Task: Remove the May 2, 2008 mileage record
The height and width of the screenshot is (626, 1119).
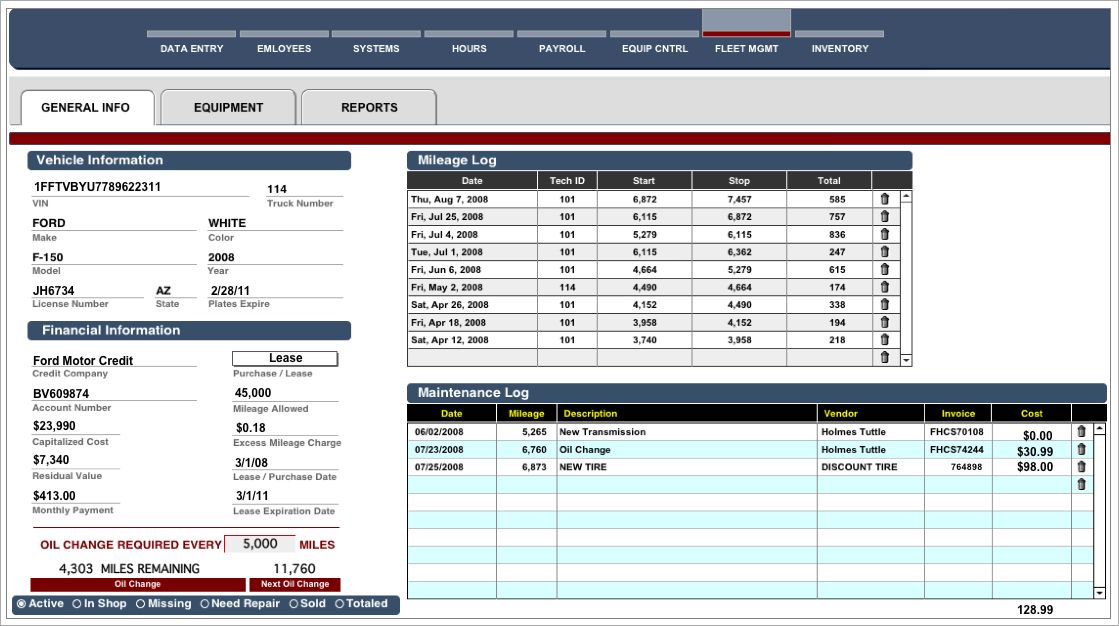Action: pyautogui.click(x=884, y=287)
